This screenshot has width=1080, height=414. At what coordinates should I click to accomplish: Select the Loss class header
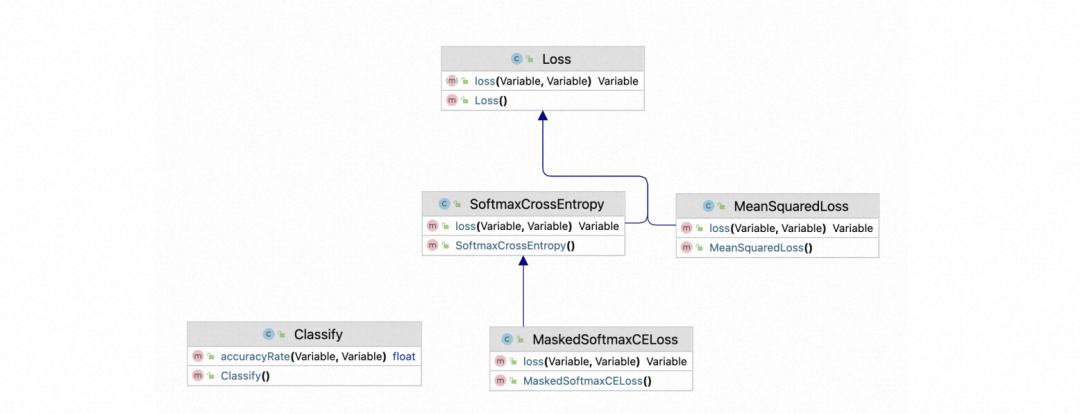coord(542,59)
